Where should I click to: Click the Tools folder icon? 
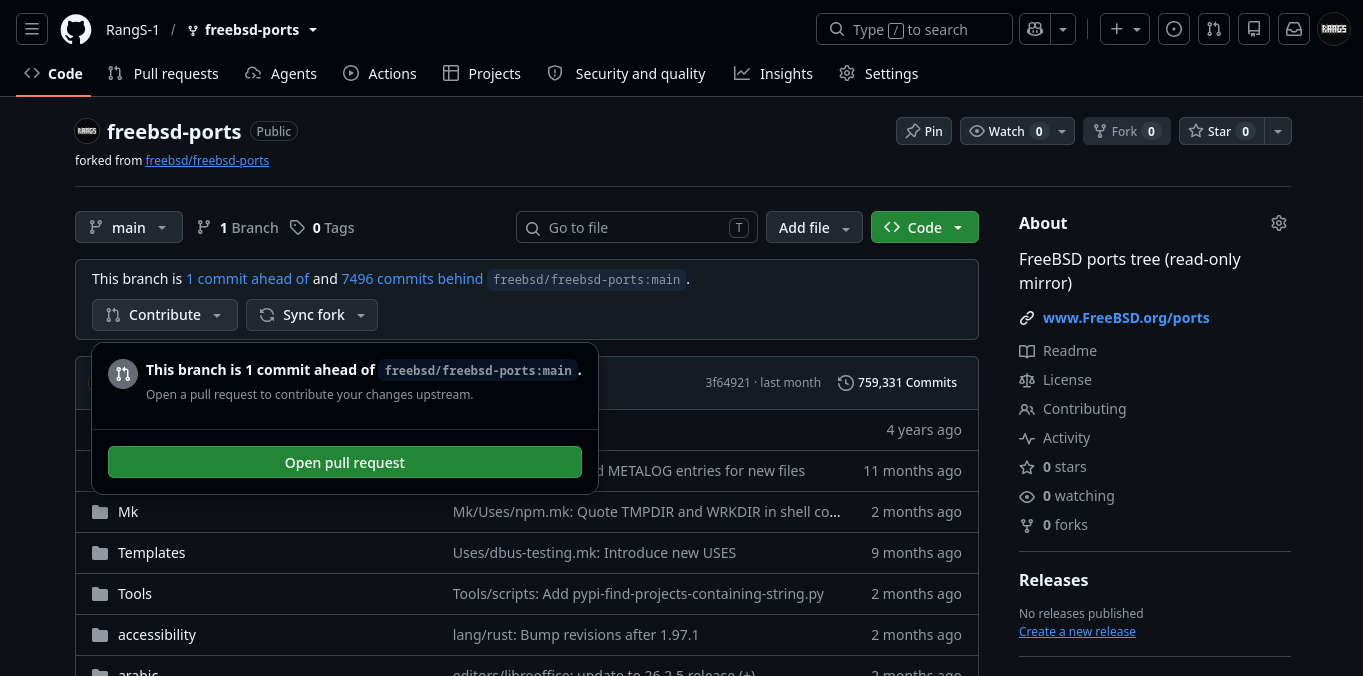click(x=100, y=594)
